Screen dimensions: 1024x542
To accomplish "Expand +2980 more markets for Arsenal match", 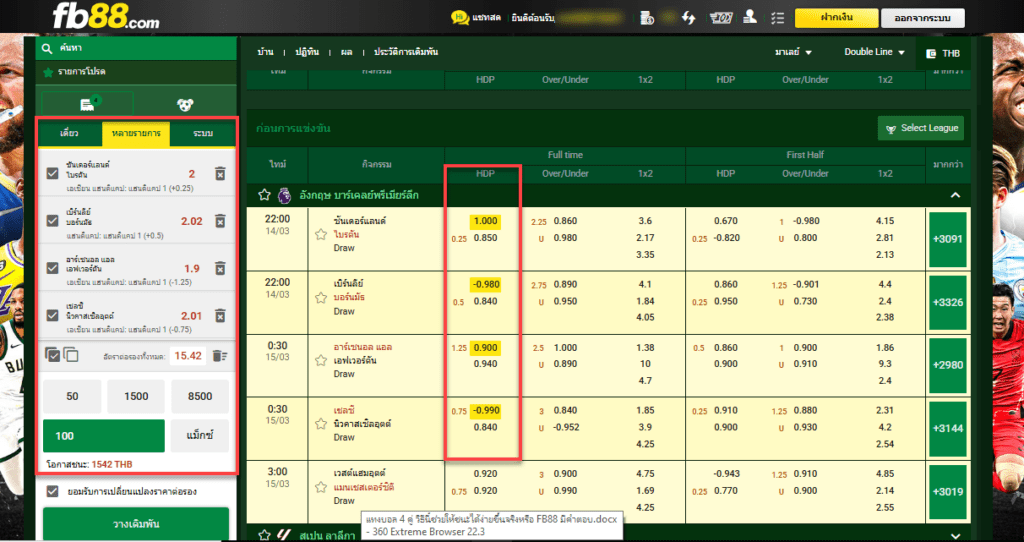I will [x=948, y=365].
